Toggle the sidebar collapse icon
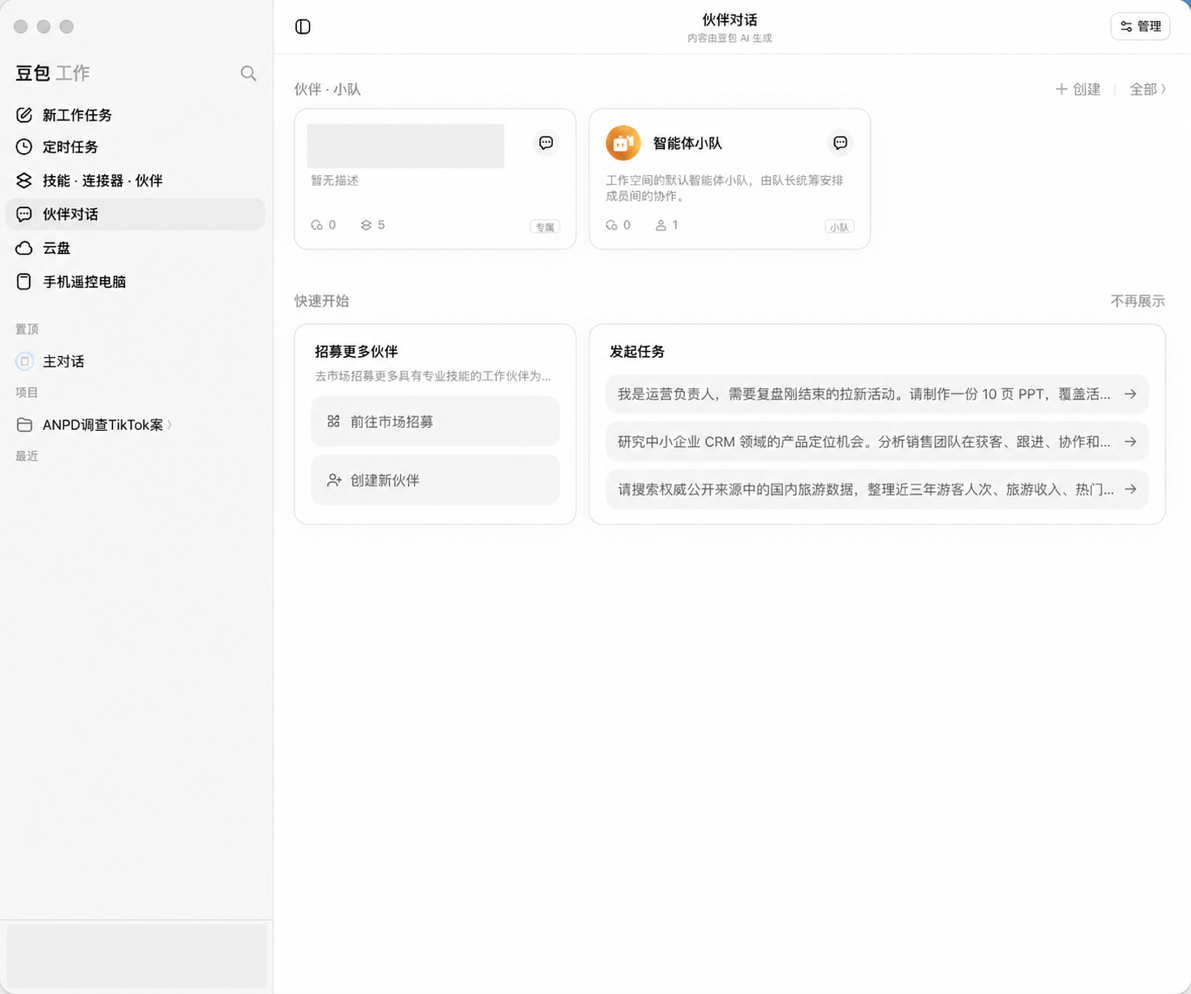The height and width of the screenshot is (994, 1191). point(302,27)
